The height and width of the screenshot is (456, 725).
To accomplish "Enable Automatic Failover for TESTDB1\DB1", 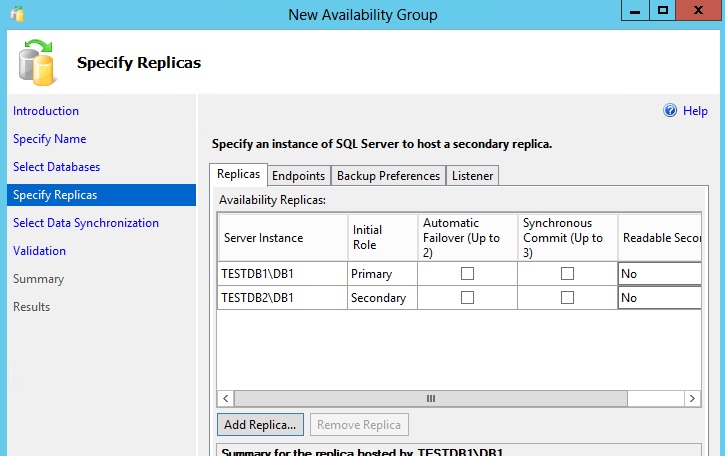I will pos(467,273).
